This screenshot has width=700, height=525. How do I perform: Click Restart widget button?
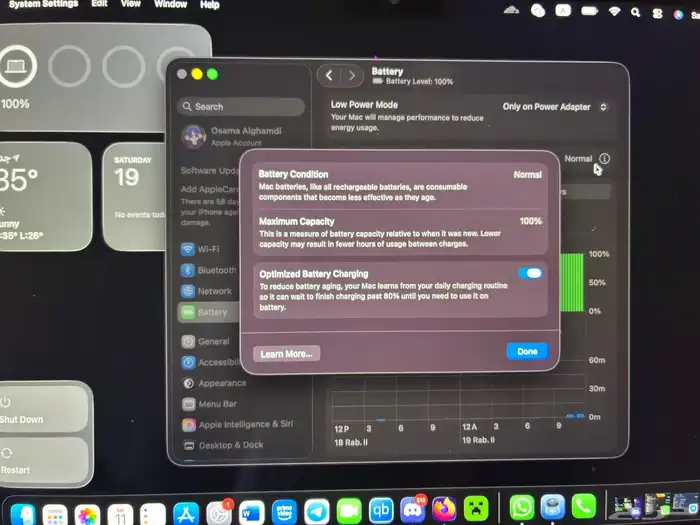(44, 461)
